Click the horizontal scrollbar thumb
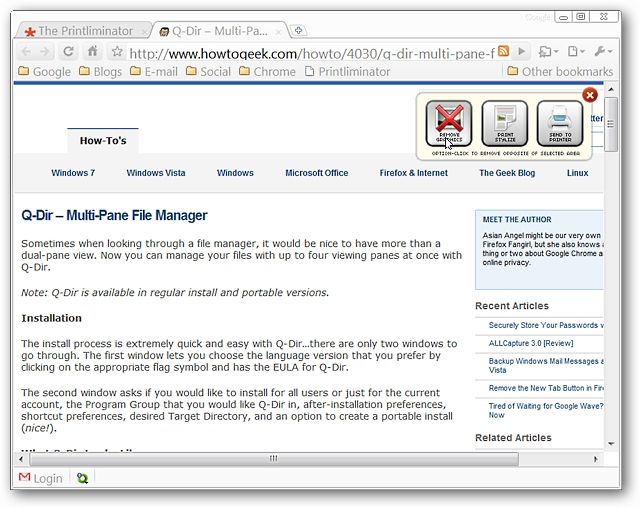Viewport: 640px width, 508px height. click(x=274, y=459)
